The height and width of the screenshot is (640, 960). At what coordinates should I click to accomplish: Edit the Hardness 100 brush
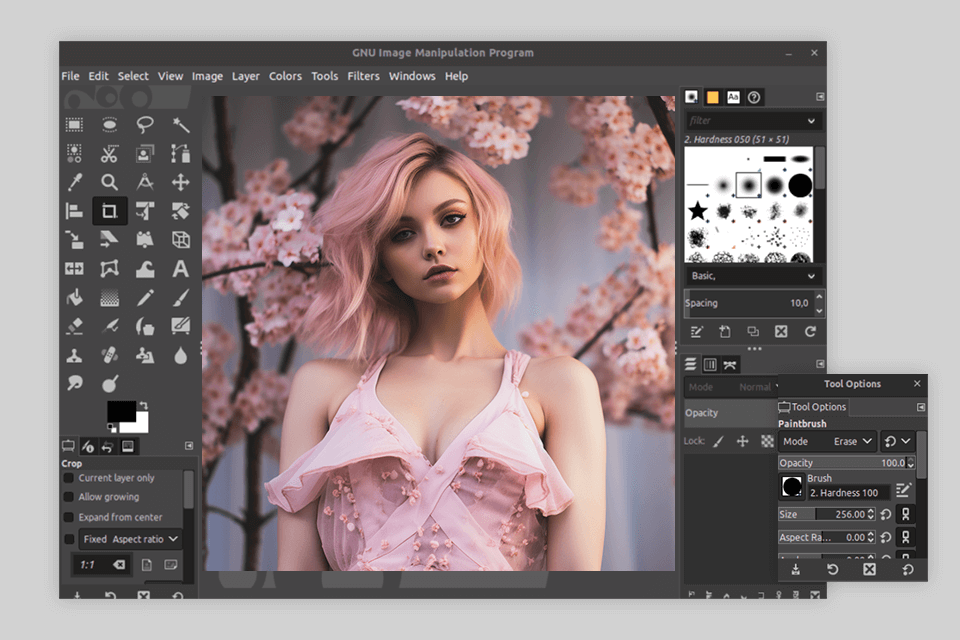click(903, 489)
